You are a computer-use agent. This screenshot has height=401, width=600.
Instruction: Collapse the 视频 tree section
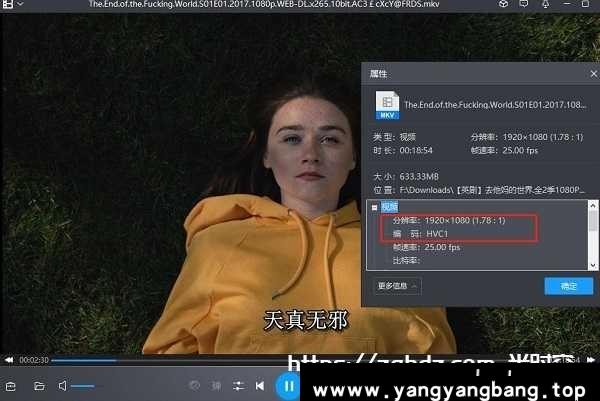point(374,207)
